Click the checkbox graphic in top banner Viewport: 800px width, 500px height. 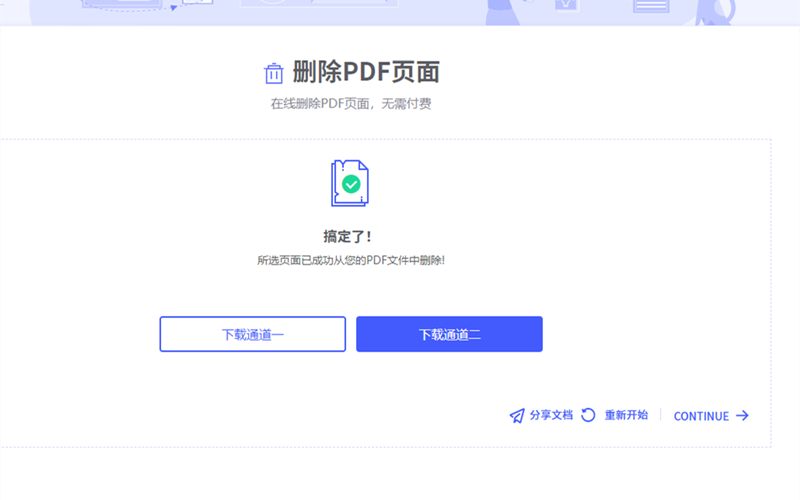pos(567,5)
